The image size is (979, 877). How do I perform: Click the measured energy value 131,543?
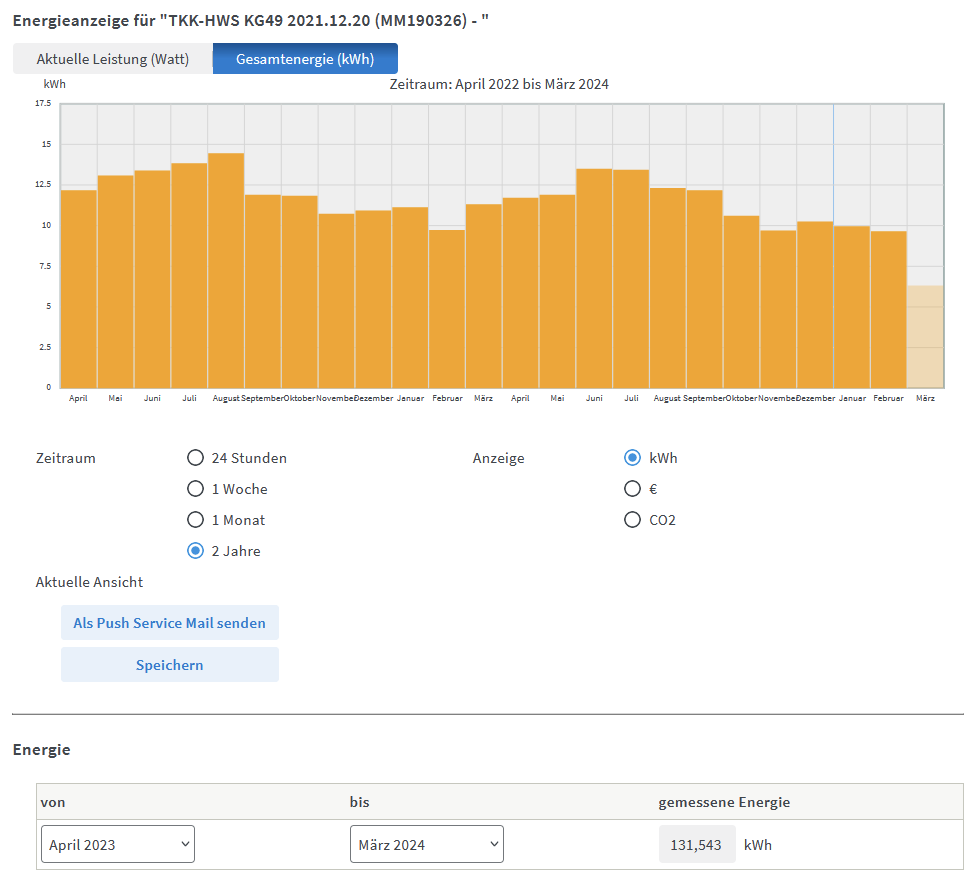click(697, 844)
